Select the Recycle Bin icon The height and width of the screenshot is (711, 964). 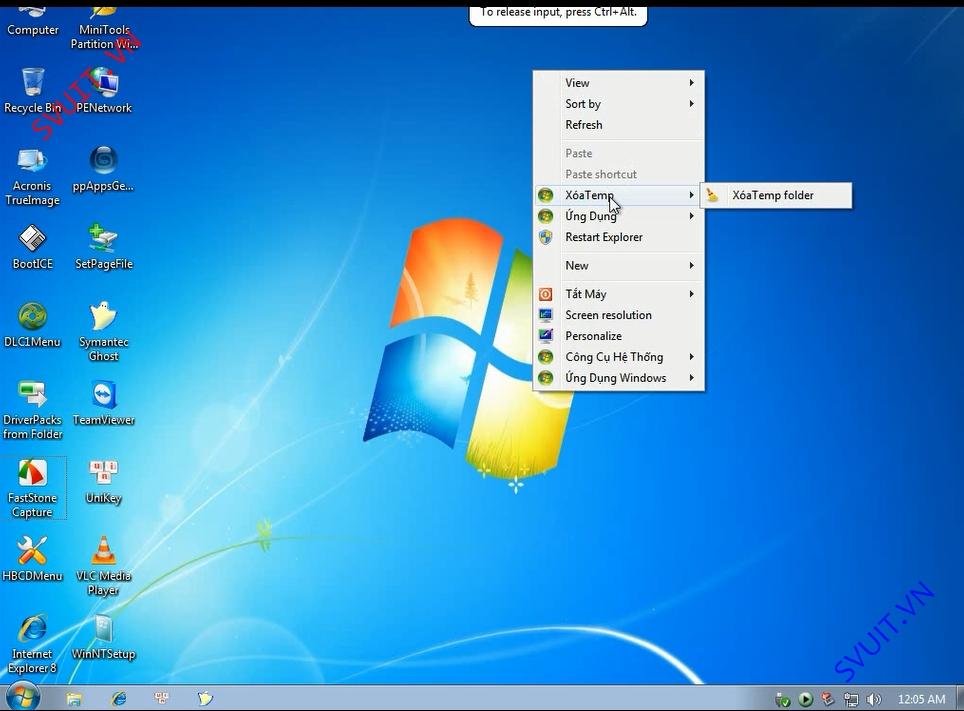[x=33, y=91]
